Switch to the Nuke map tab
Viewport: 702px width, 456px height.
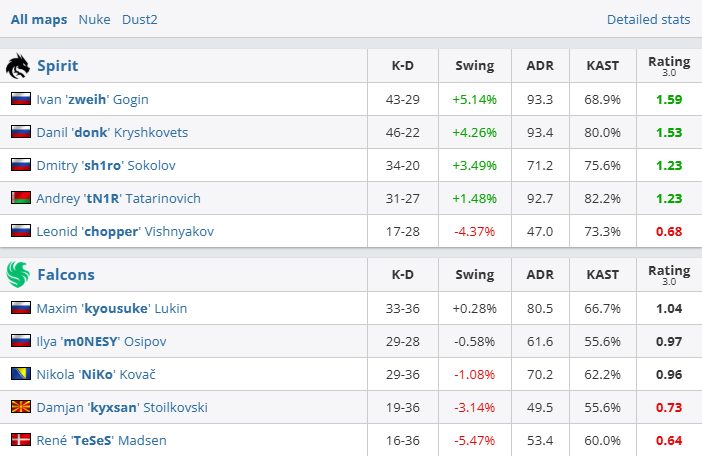click(94, 19)
